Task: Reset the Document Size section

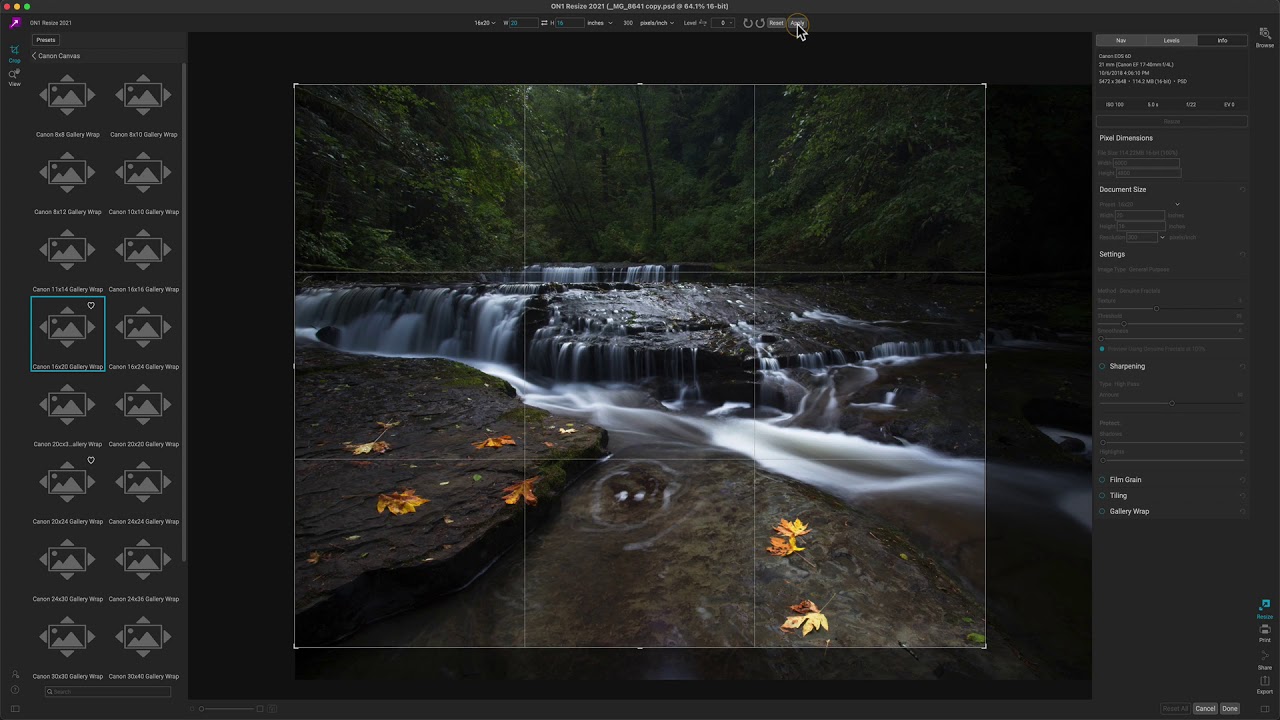Action: [1243, 189]
